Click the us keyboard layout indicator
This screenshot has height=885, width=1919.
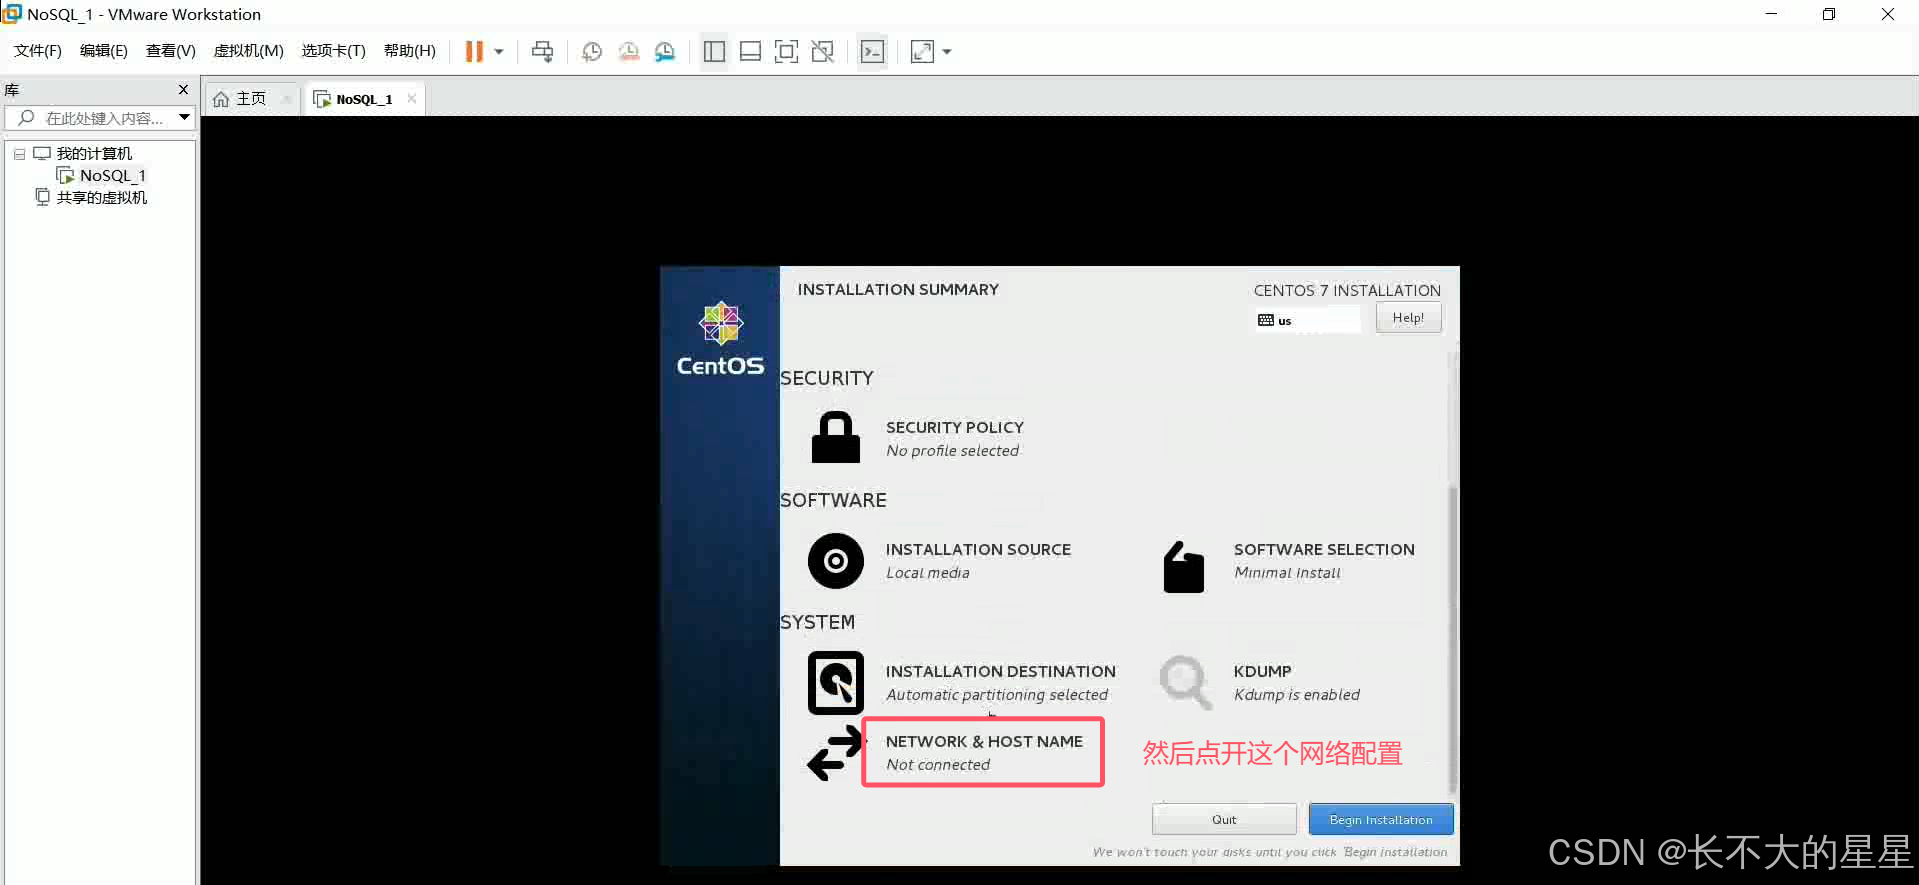[1308, 320]
